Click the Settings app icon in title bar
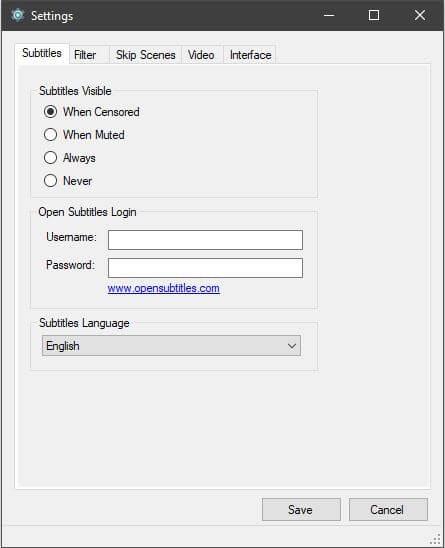Image resolution: width=445 pixels, height=548 pixels. tap(17, 15)
